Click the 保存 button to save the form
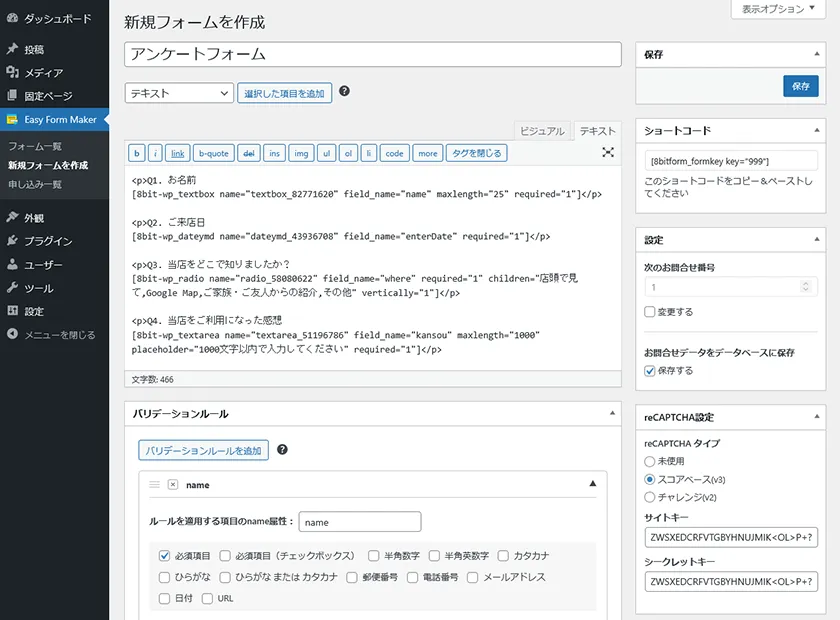This screenshot has height=620, width=840. 800,86
